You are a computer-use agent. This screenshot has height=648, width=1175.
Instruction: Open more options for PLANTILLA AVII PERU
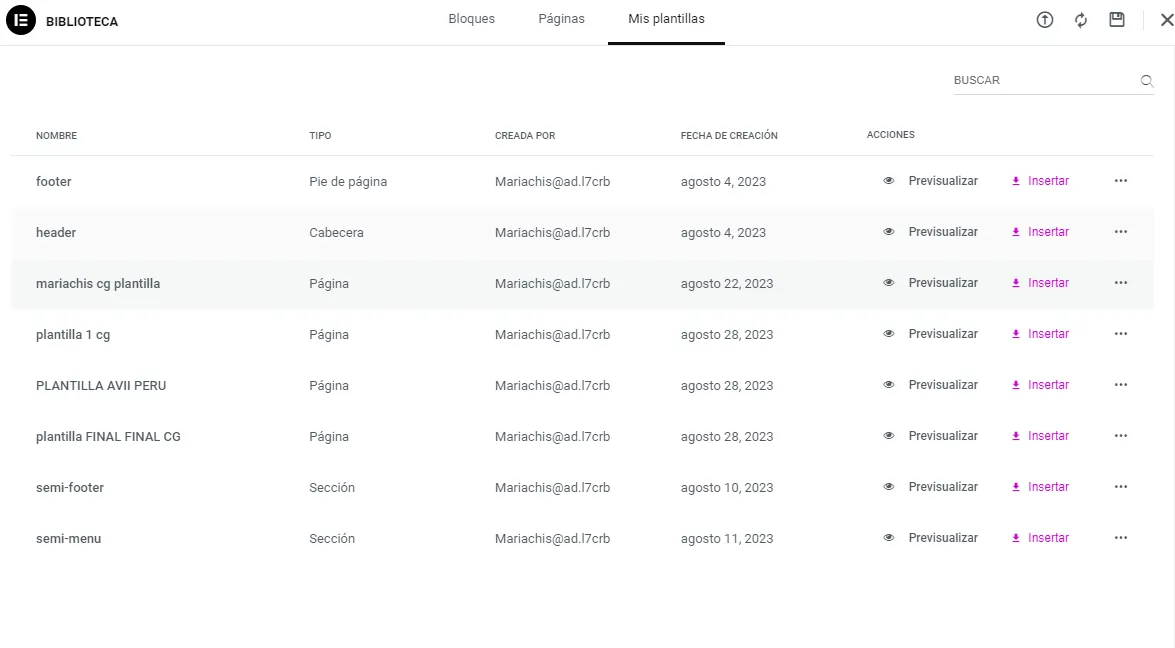click(x=1121, y=384)
